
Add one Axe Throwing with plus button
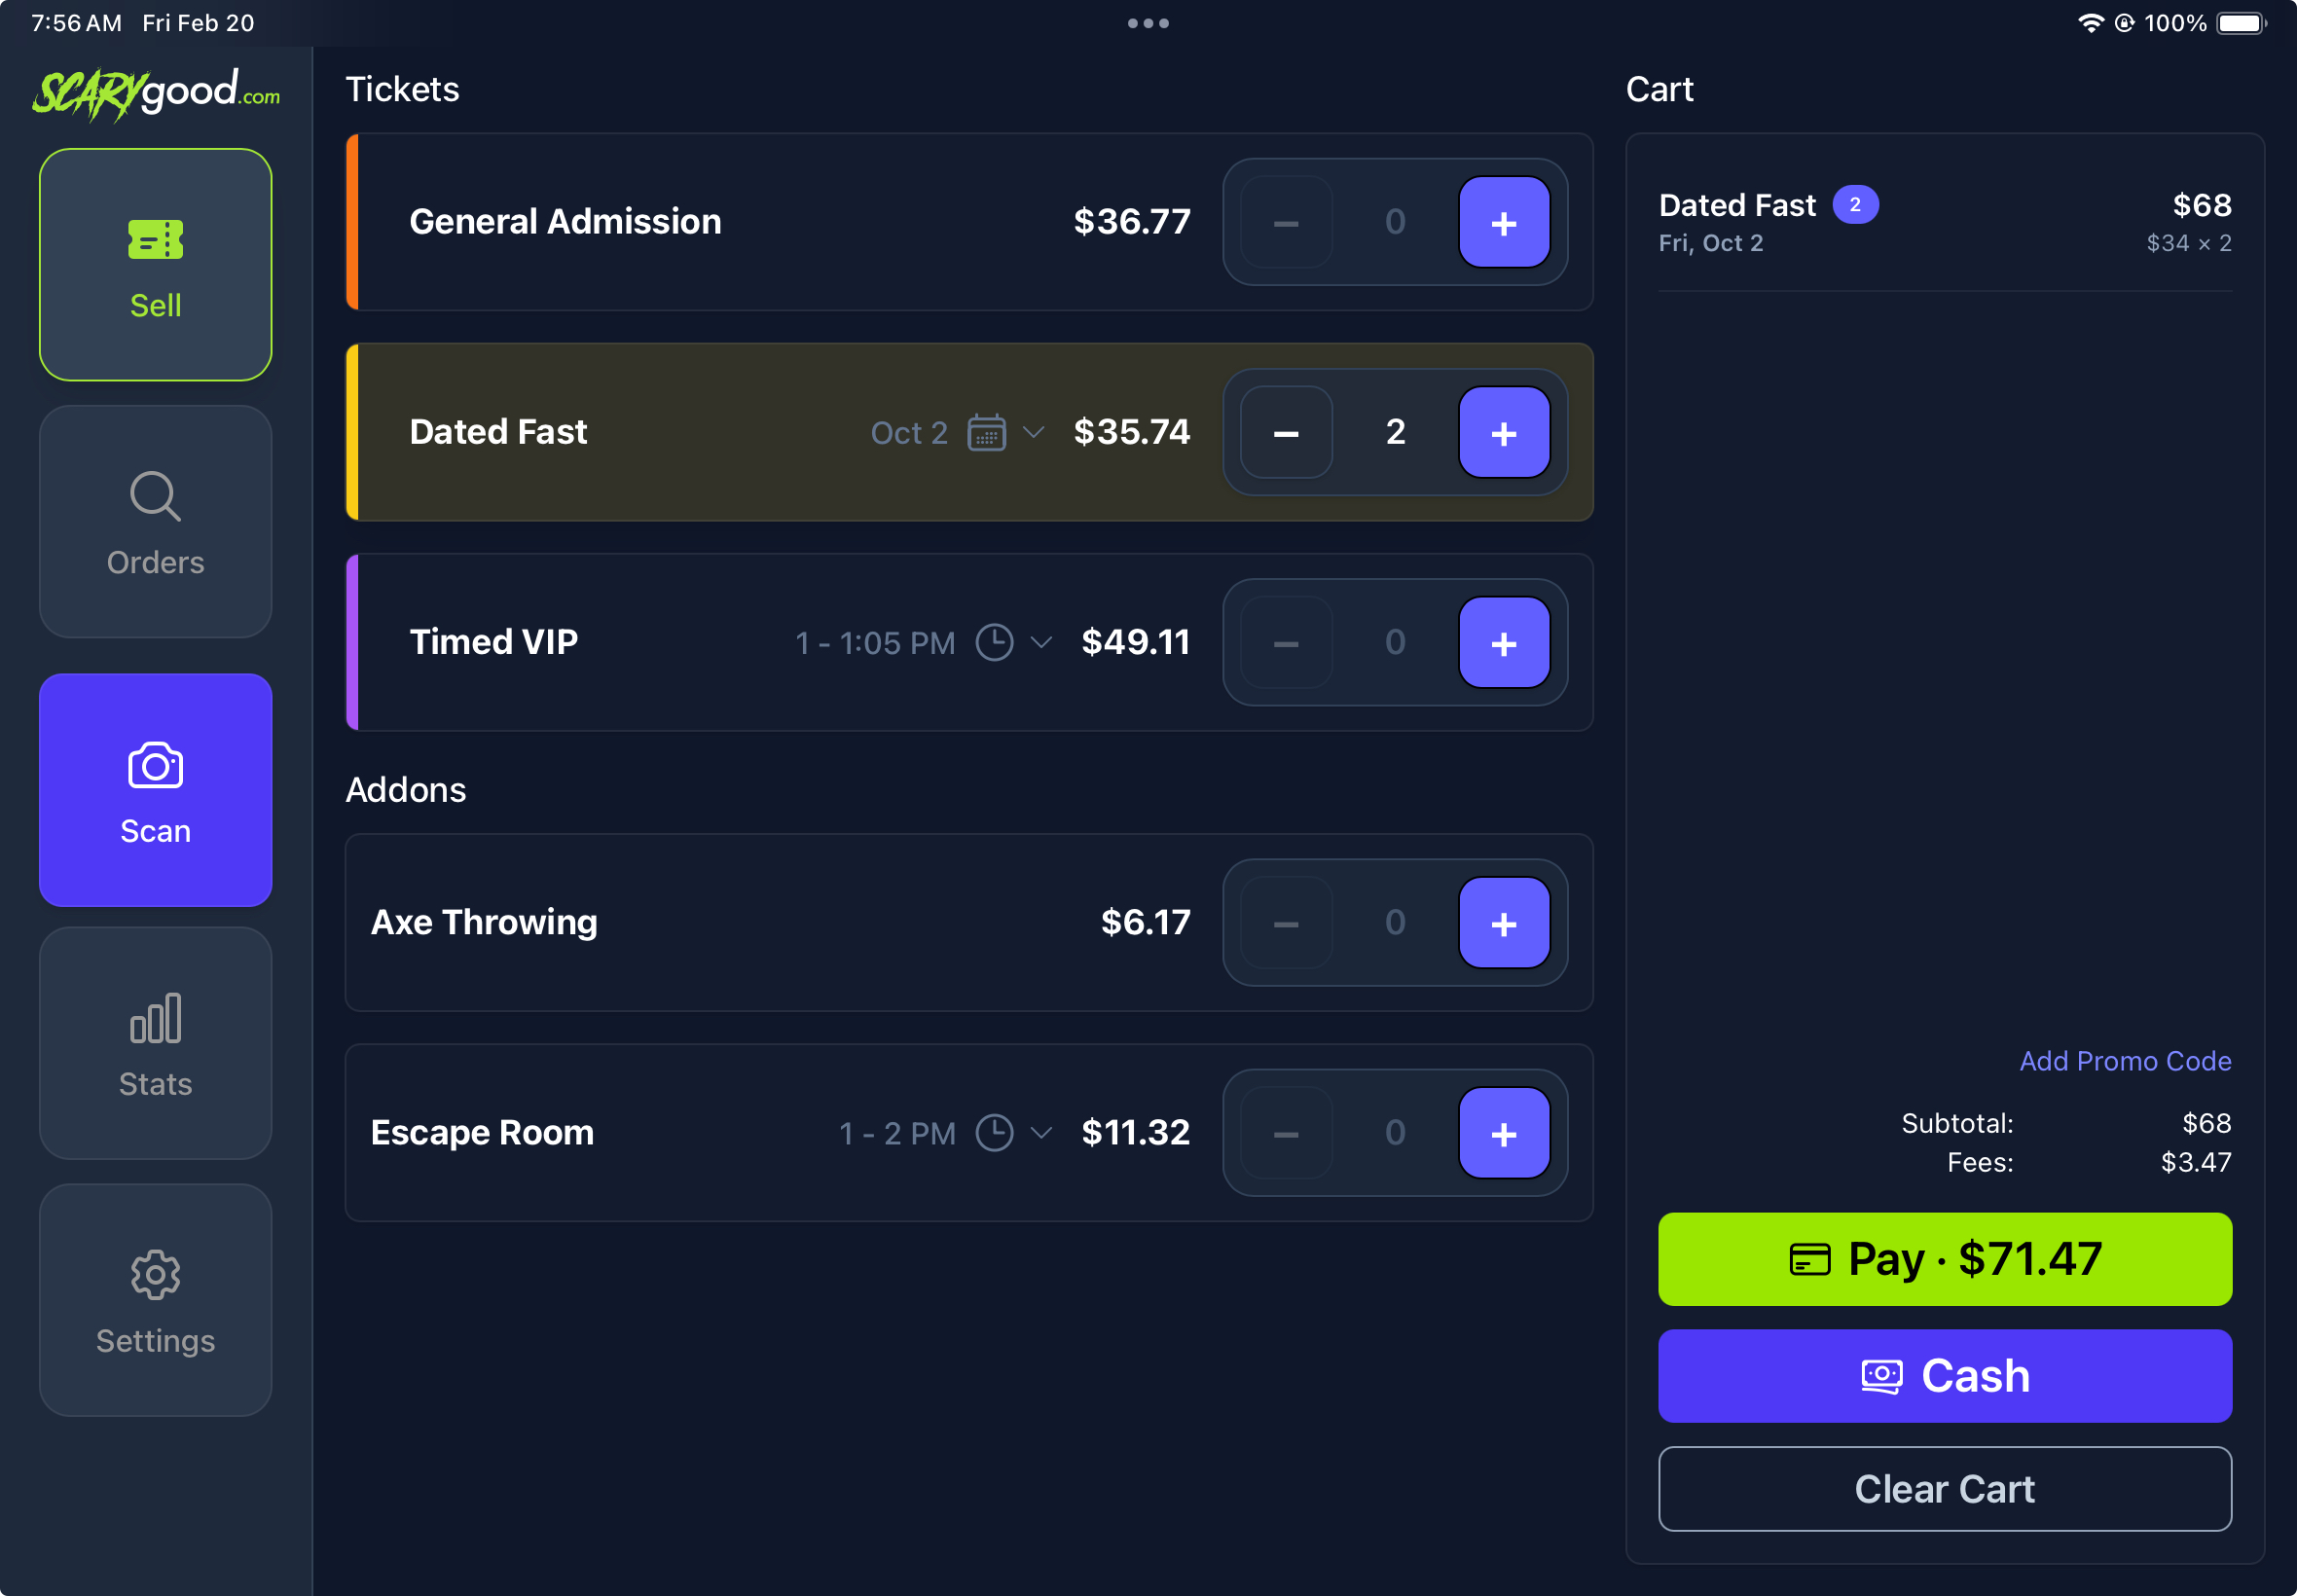coord(1506,922)
